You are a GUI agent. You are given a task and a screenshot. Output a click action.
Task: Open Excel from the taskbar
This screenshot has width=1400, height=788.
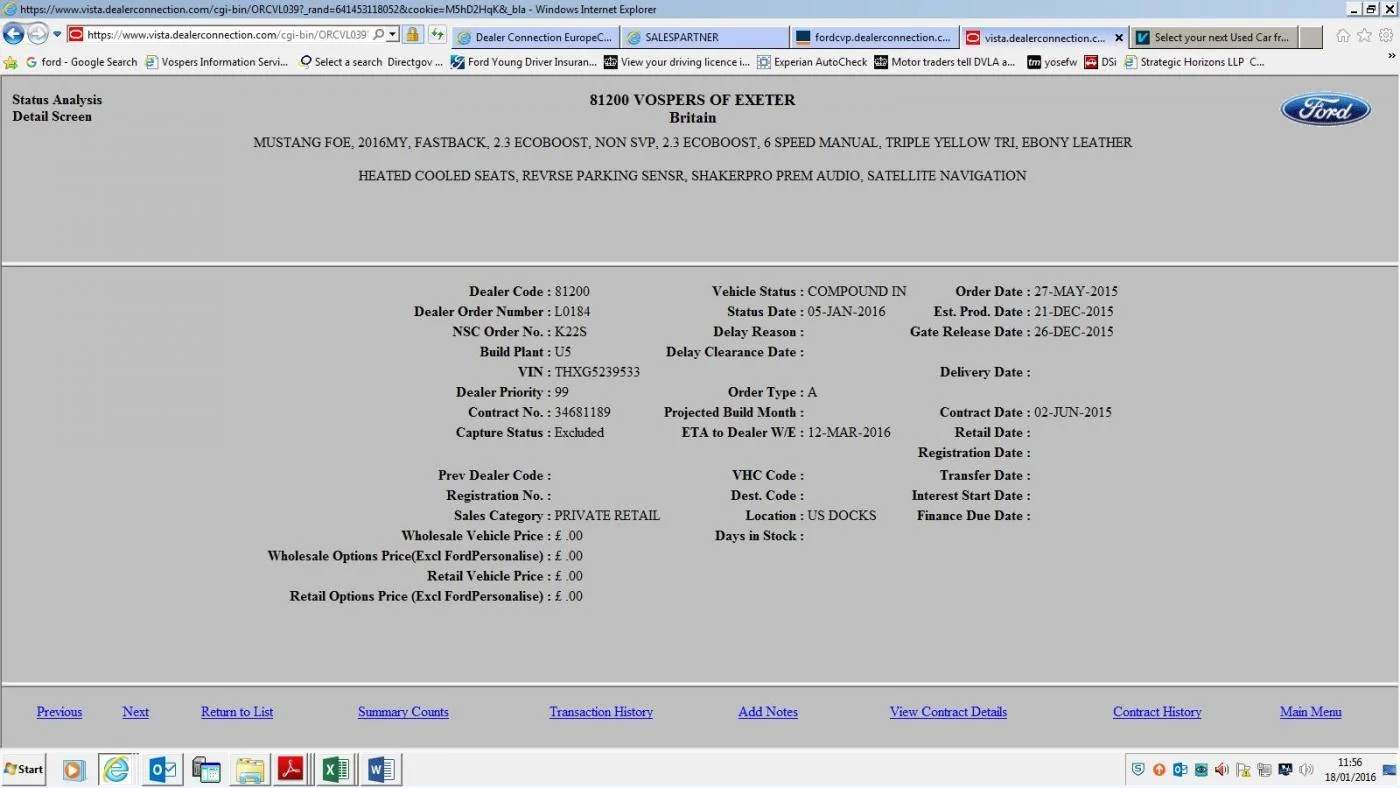[x=335, y=769]
